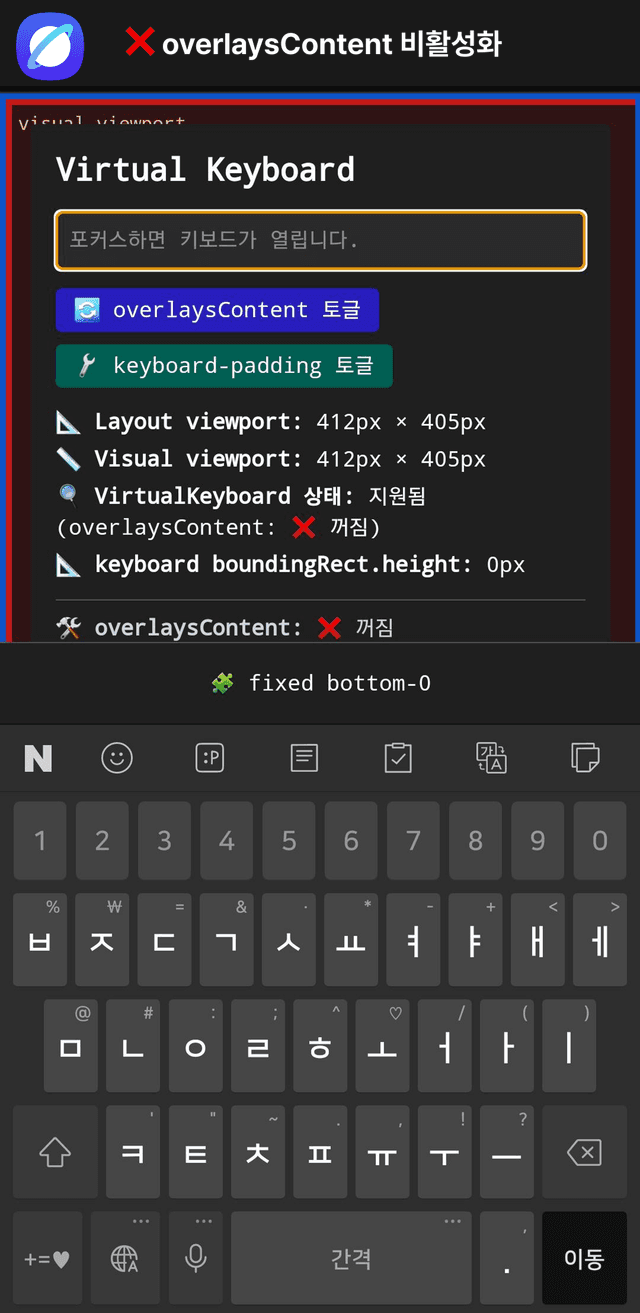Open Naver N icon in keyboard toolbar

[x=38, y=759]
